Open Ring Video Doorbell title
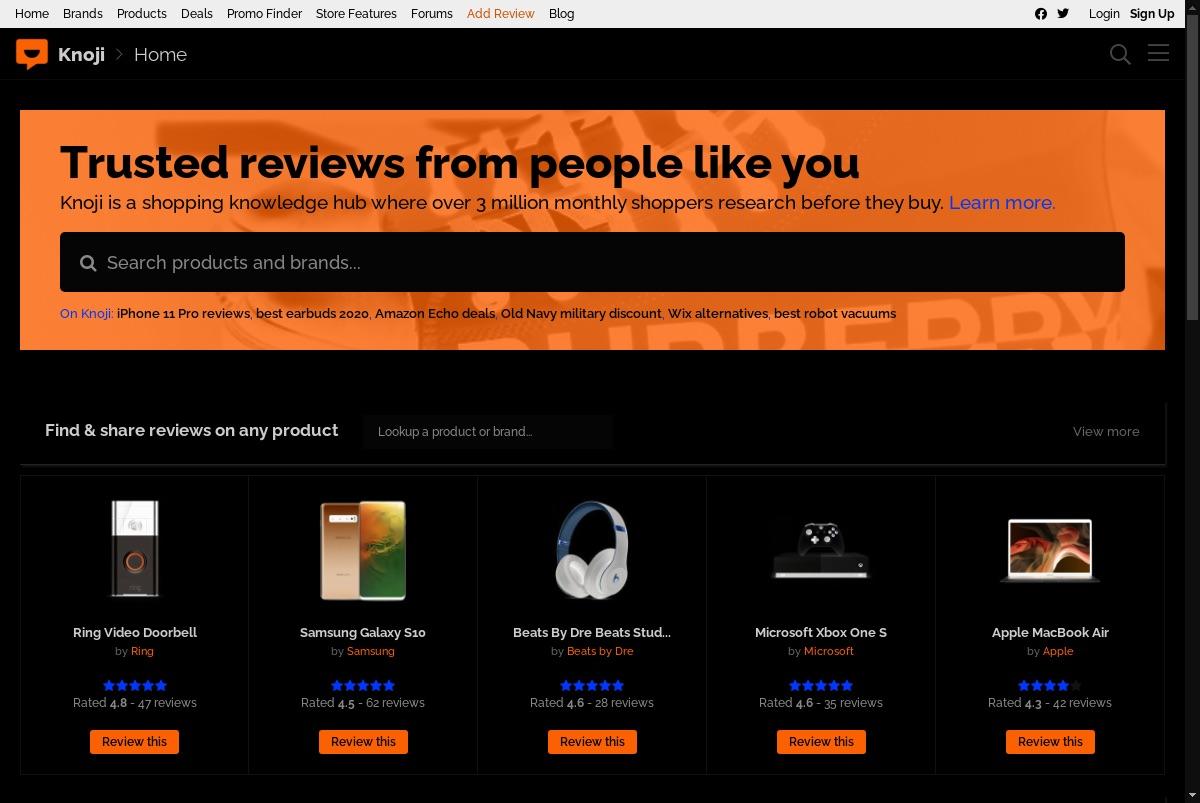 (x=135, y=632)
